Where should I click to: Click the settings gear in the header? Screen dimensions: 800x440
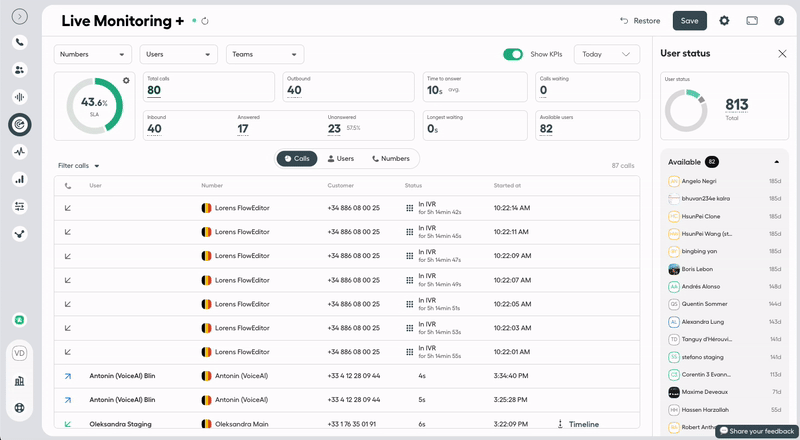[724, 20]
